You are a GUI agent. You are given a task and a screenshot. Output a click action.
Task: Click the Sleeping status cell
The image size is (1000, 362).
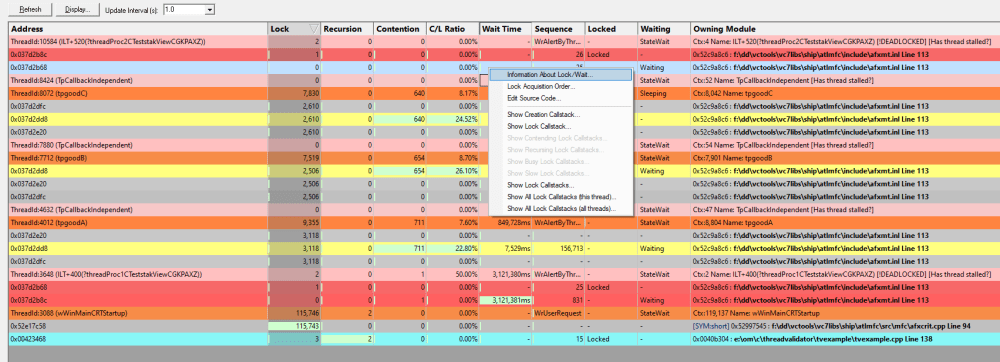[665, 93]
